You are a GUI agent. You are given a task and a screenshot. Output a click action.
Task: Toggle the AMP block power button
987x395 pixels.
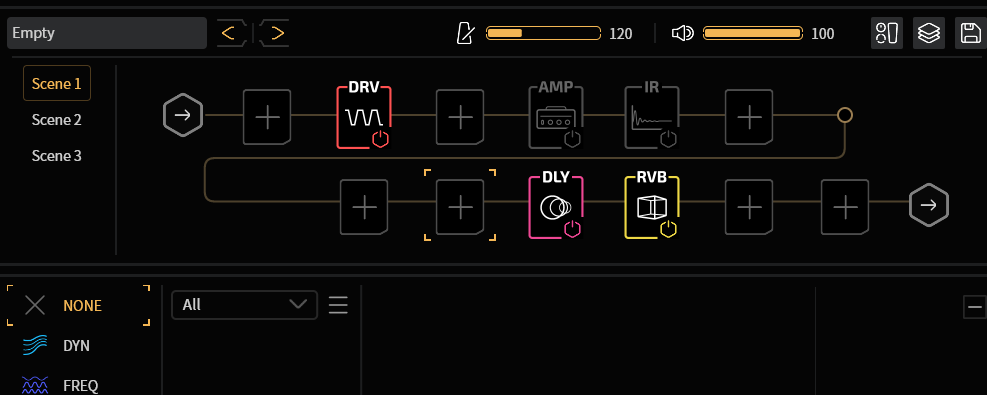(x=572, y=140)
